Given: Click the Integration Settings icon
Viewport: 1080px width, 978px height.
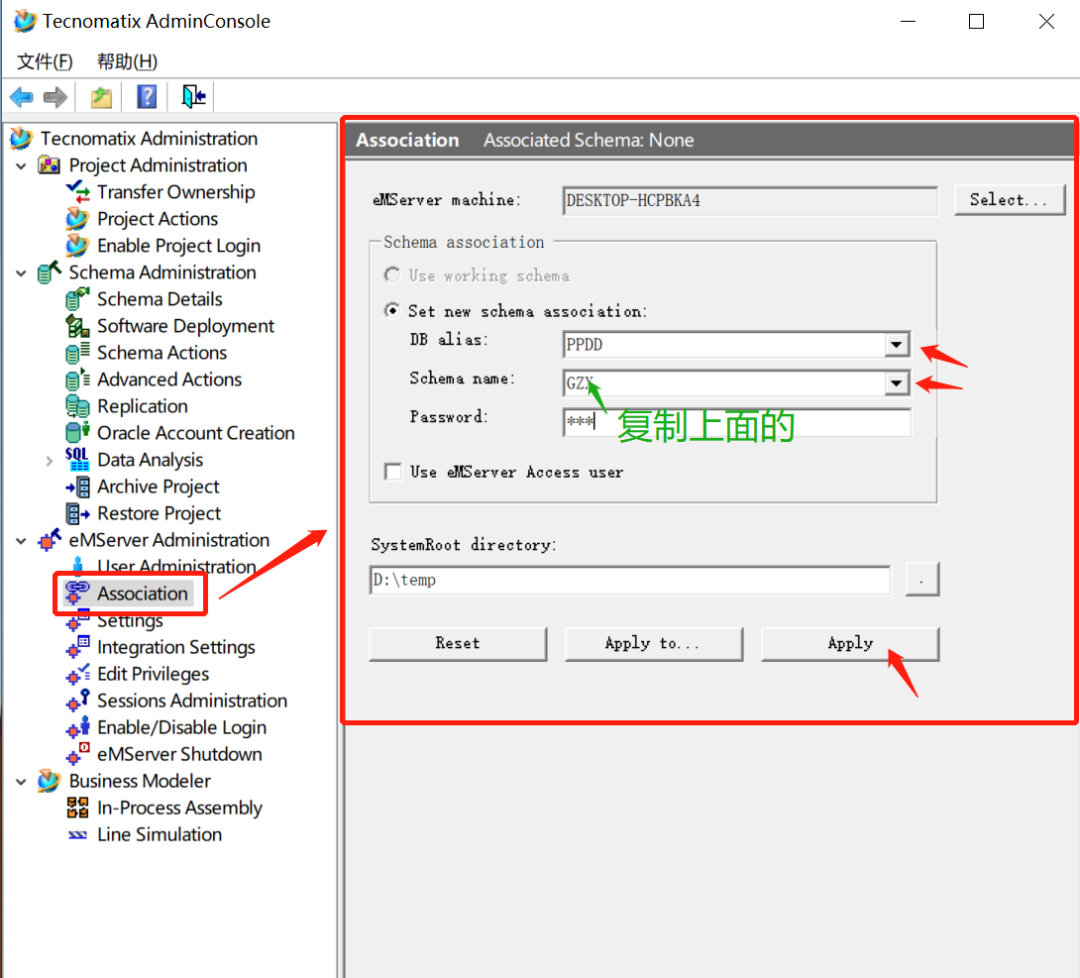Looking at the screenshot, I should (77, 647).
